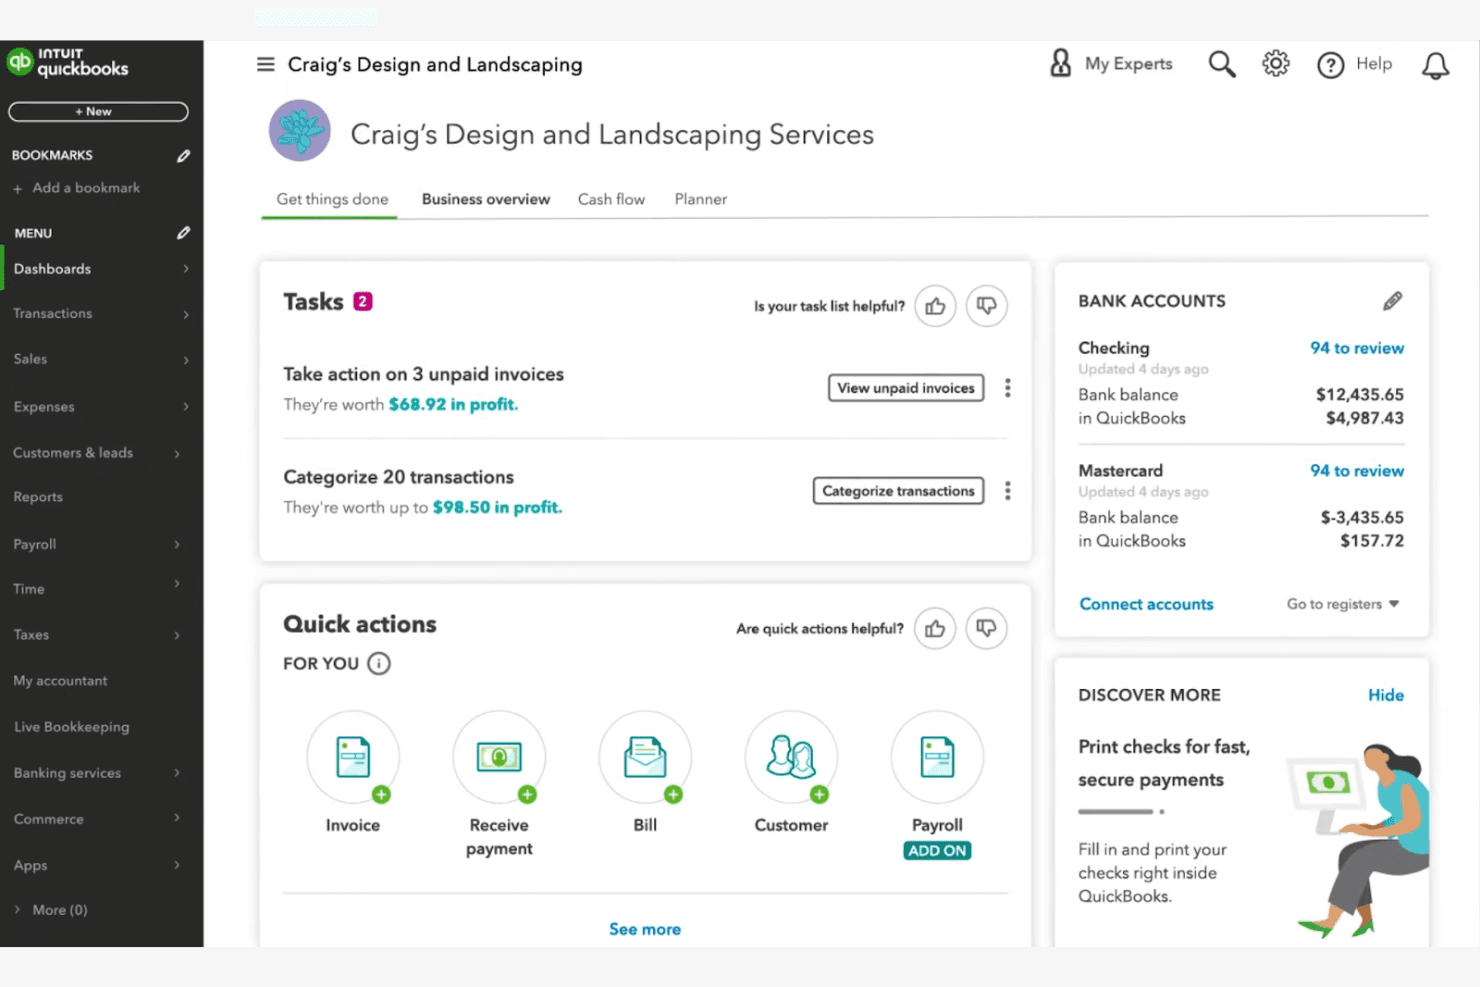This screenshot has width=1480, height=987.
Task: Open more options for categorize transactions task
Action: (x=1007, y=491)
